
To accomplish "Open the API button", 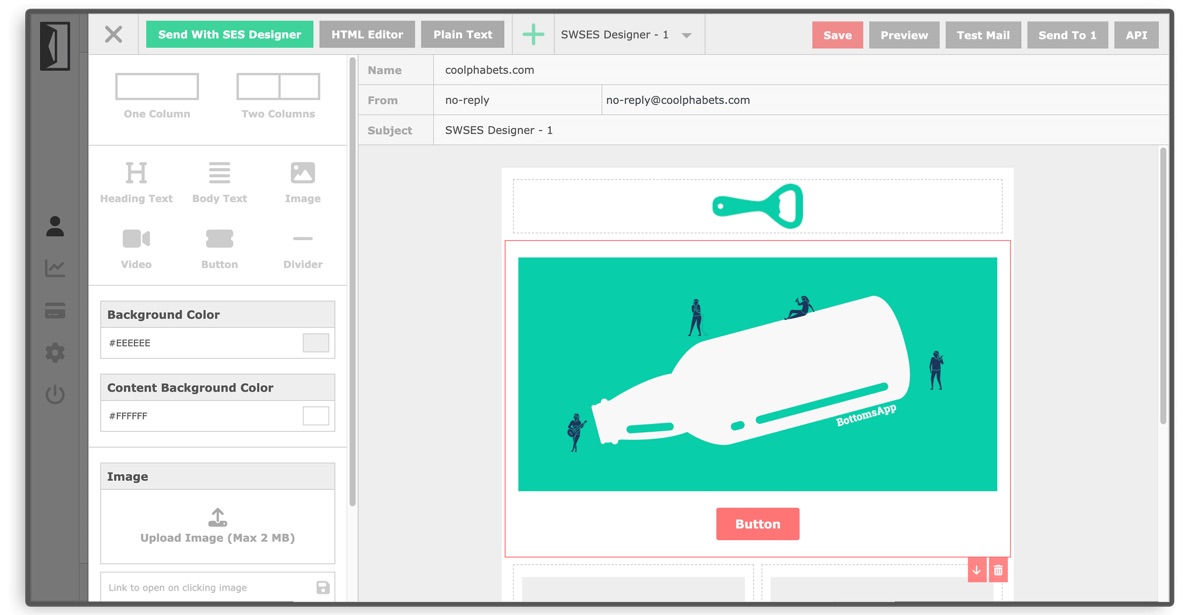I will coord(1136,35).
